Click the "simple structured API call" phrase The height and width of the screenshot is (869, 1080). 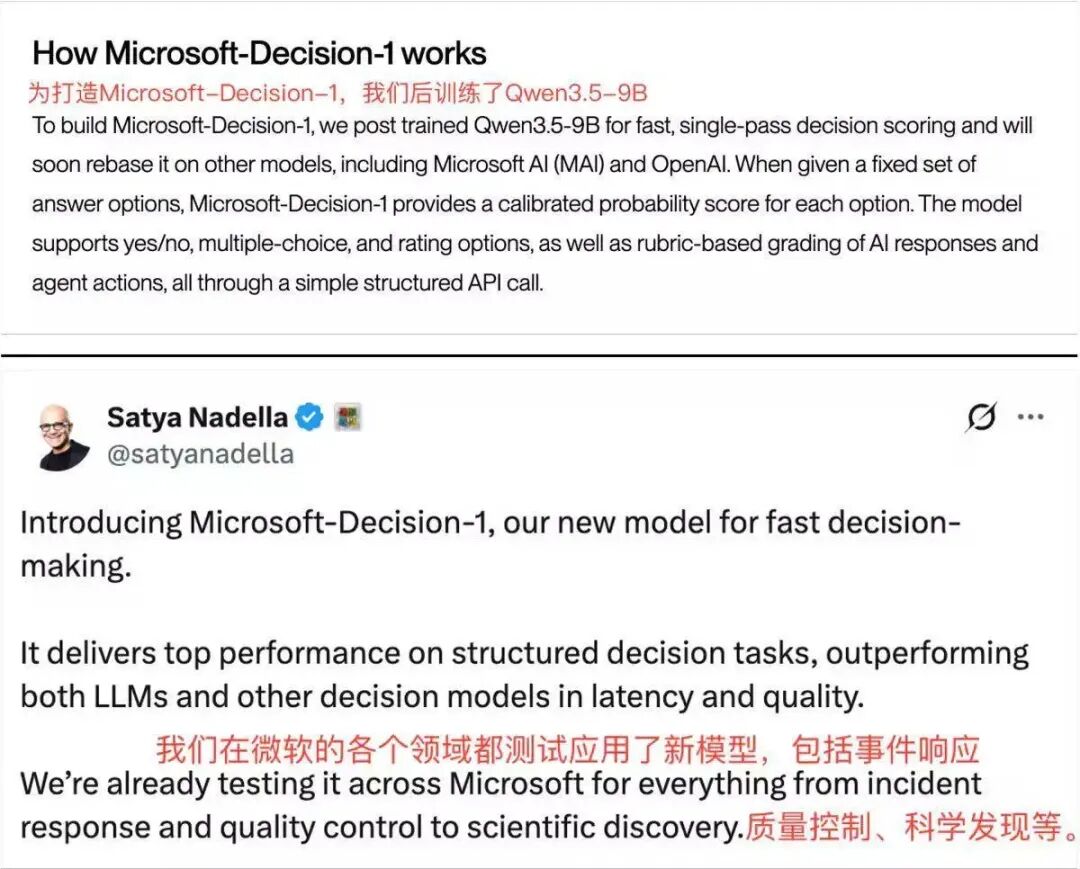(x=419, y=283)
